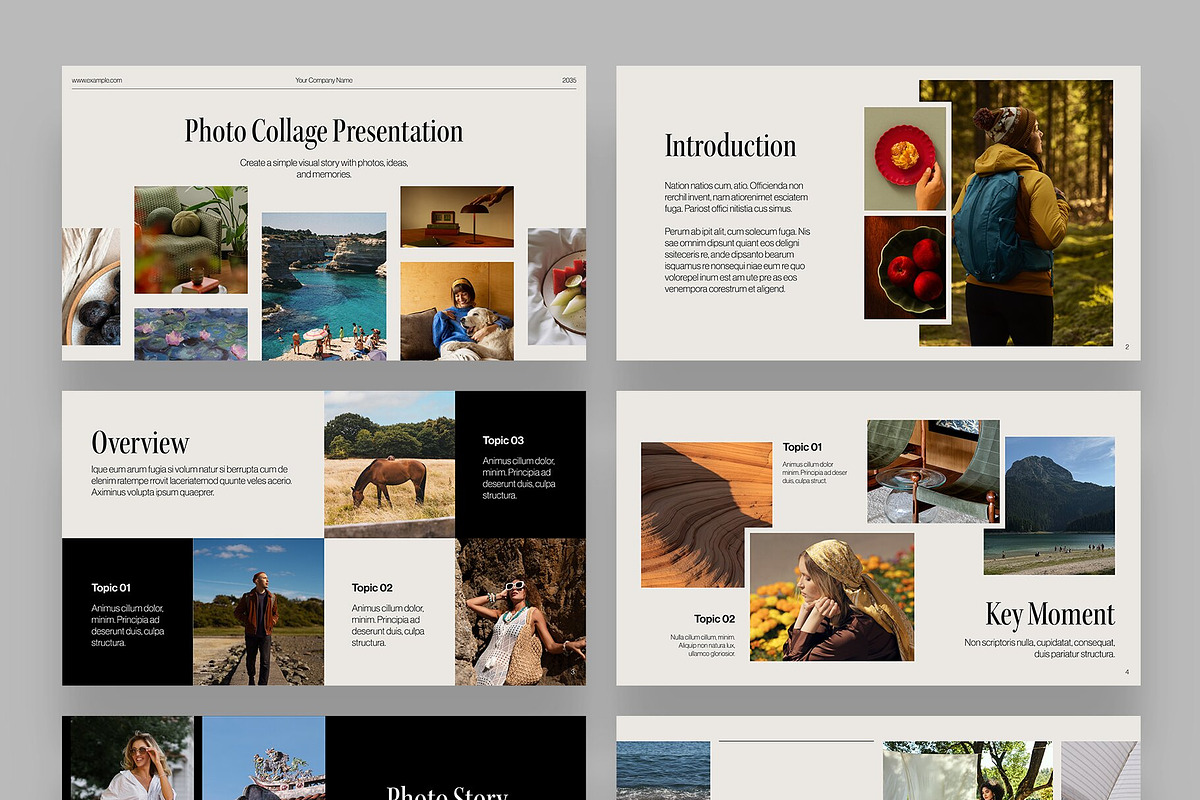Select the ornate temple roof photo
This screenshot has width=1200, height=800.
pyautogui.click(x=264, y=758)
